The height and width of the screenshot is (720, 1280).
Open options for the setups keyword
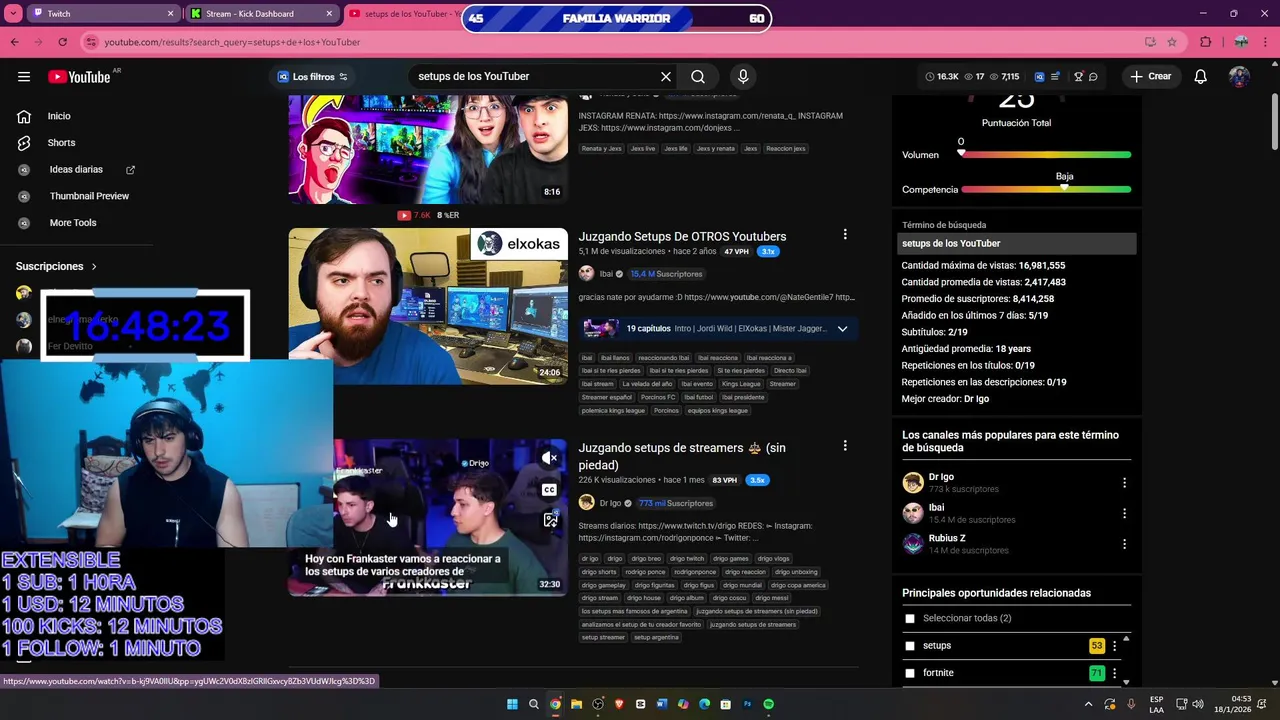[1114, 646]
